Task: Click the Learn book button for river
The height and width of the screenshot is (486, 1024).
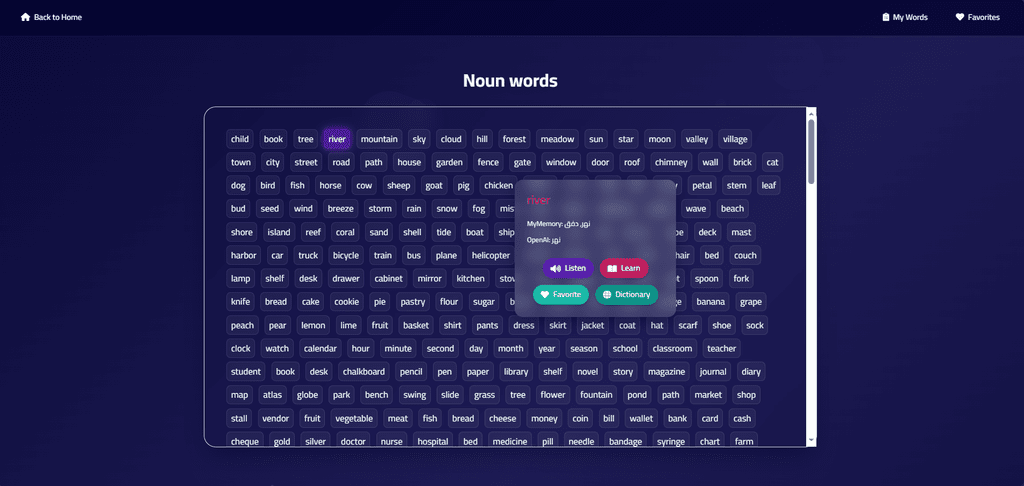Action: tap(624, 268)
